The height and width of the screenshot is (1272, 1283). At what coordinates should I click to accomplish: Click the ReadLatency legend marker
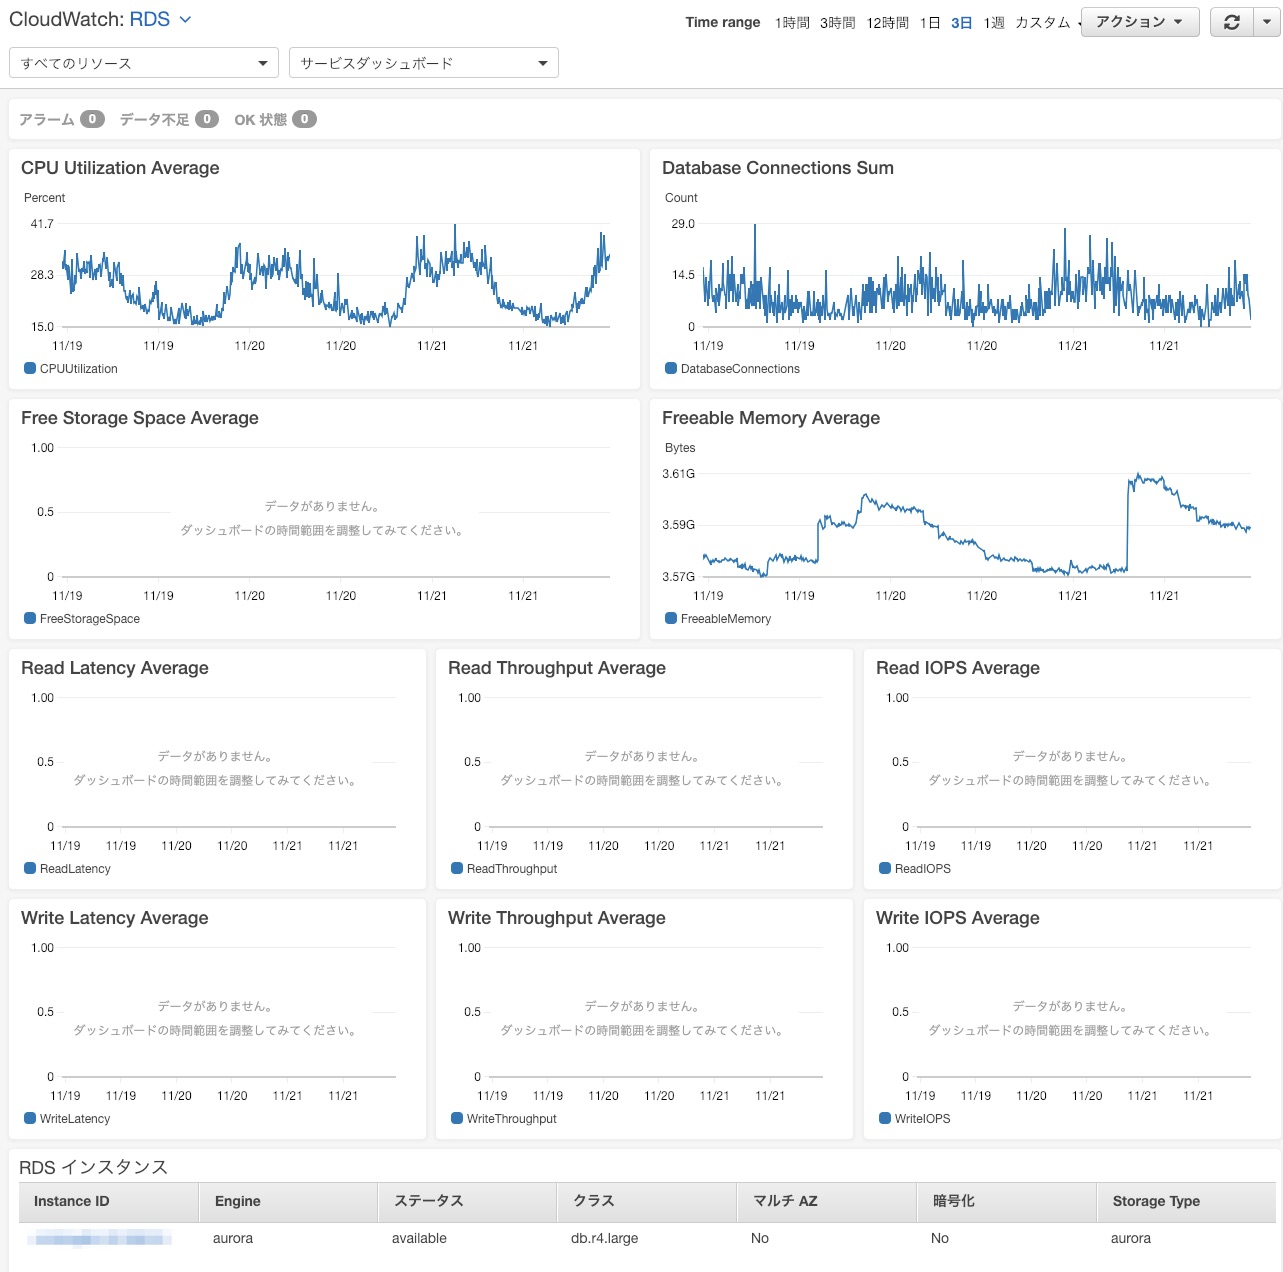29,868
